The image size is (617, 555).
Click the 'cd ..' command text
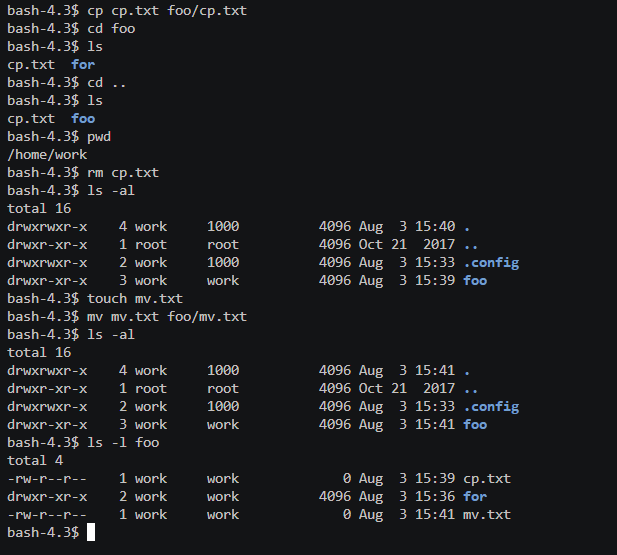pyautogui.click(x=107, y=83)
